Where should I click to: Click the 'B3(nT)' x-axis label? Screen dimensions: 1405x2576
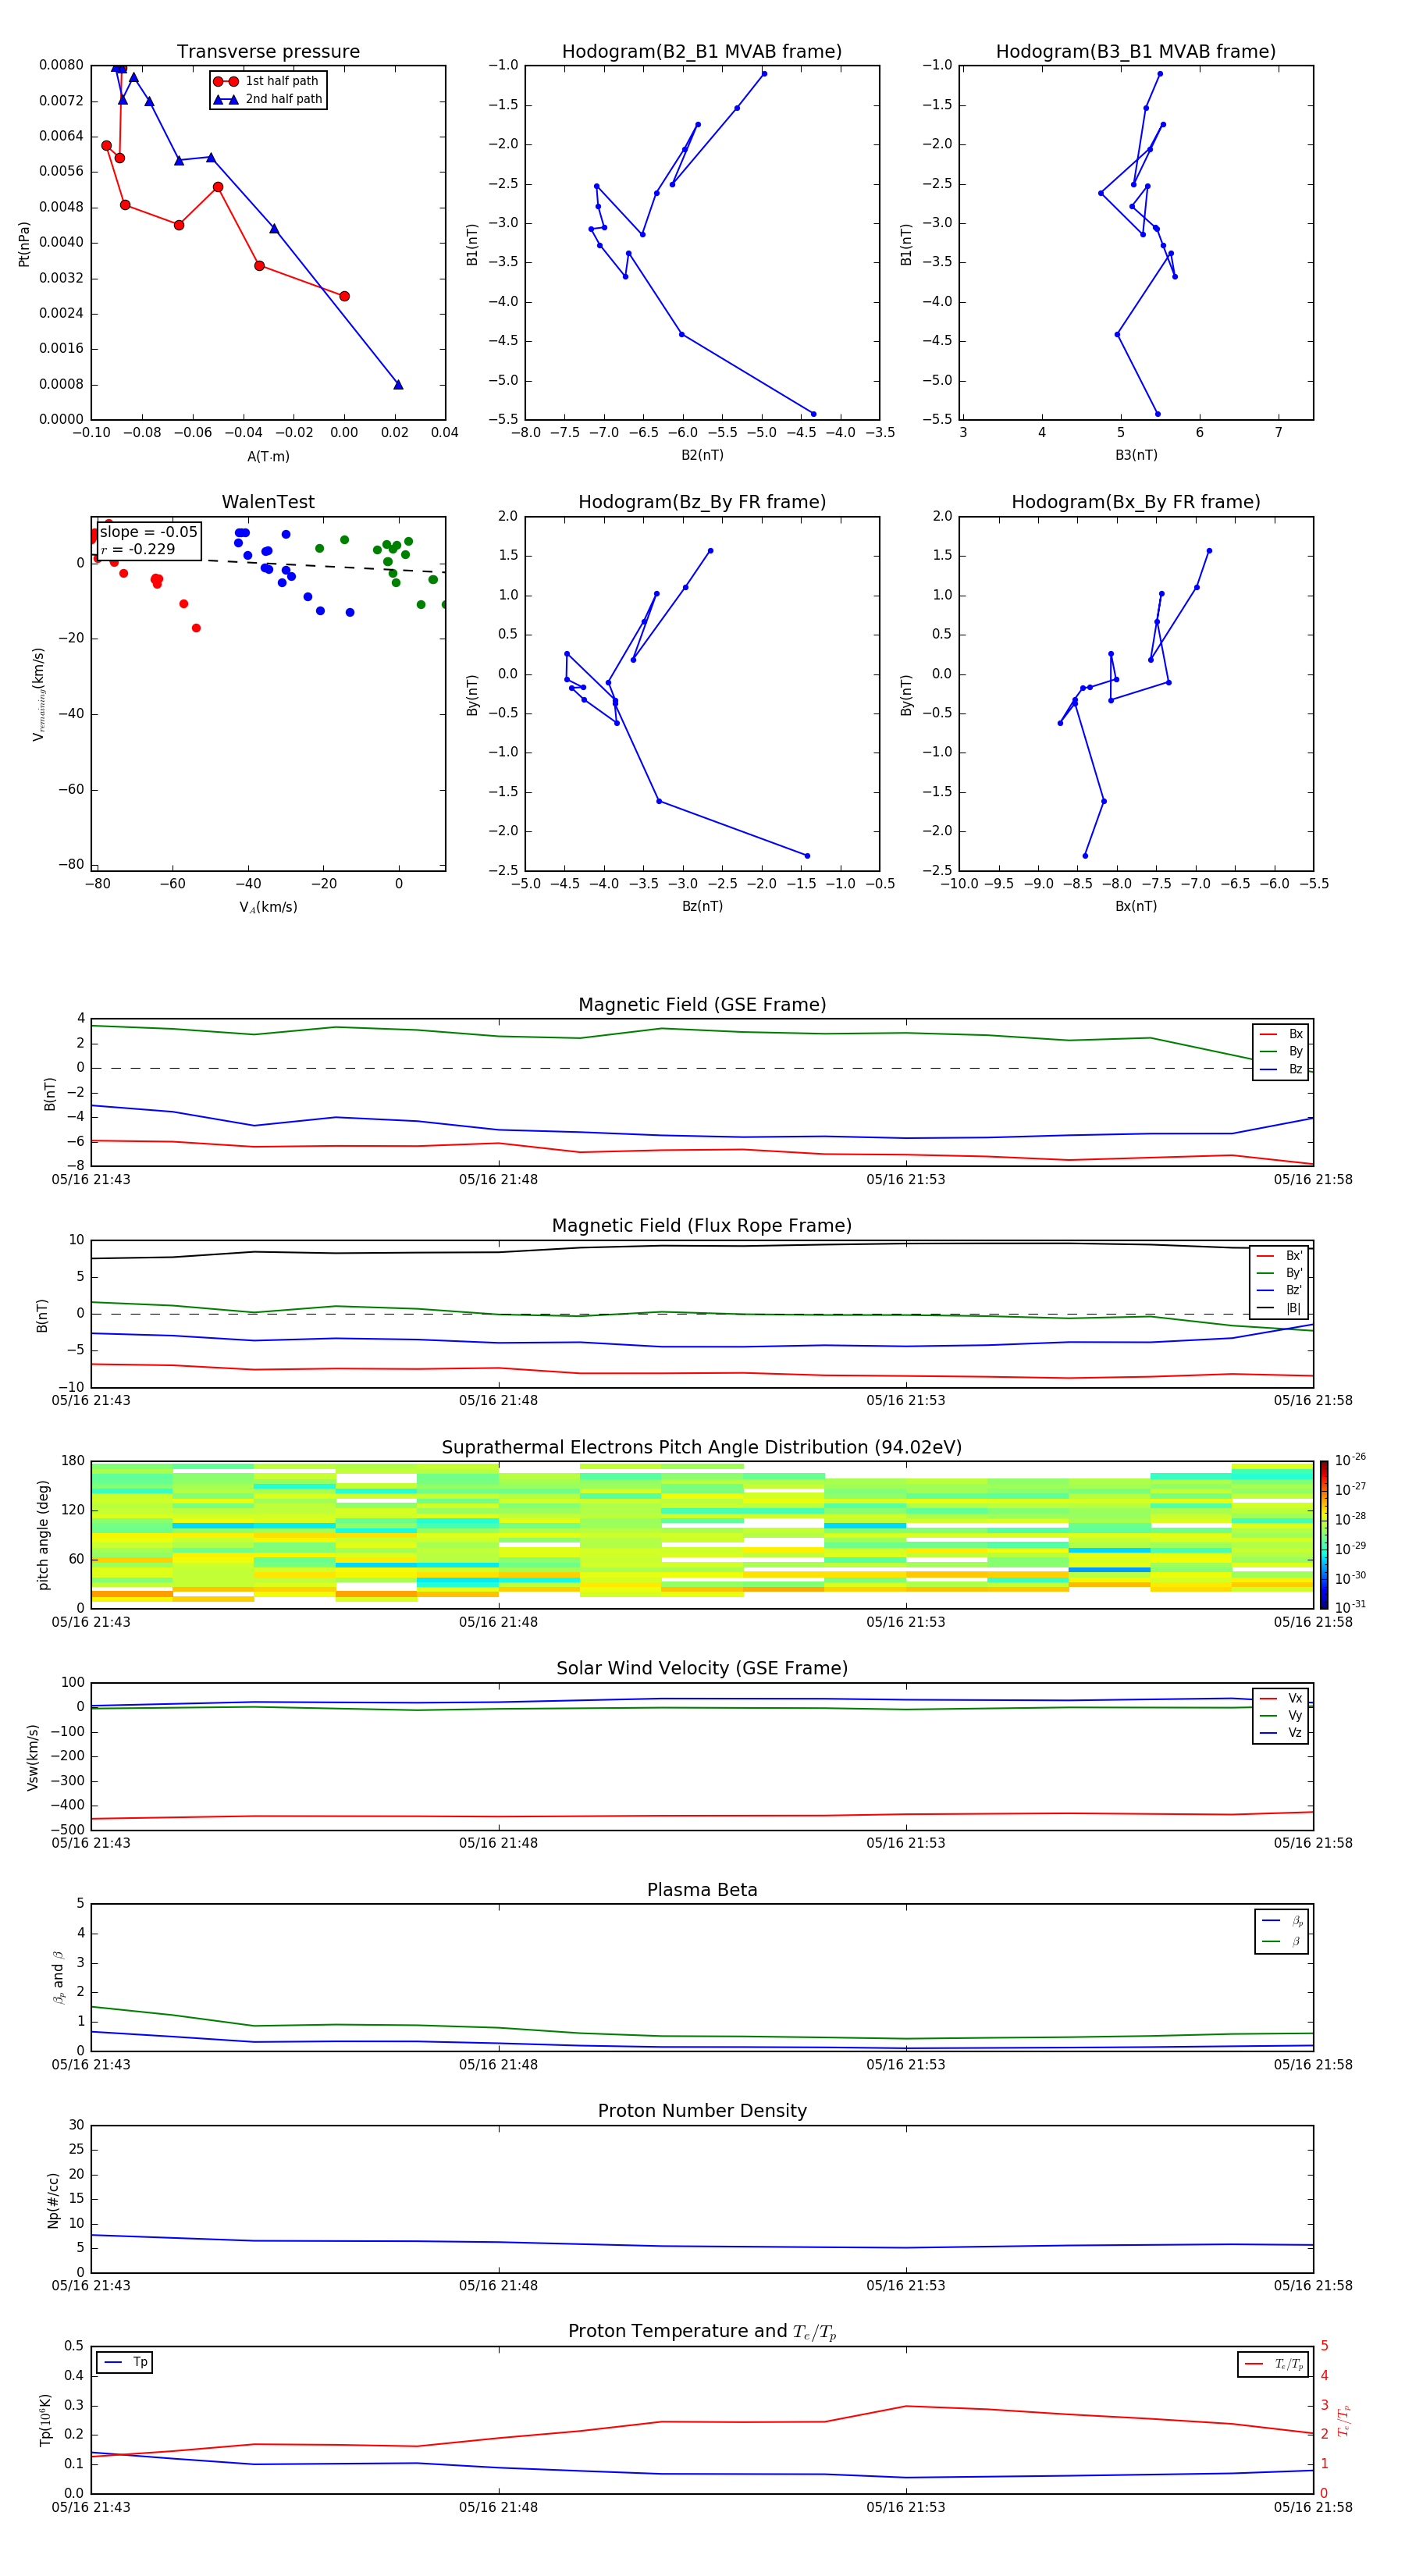click(1136, 455)
